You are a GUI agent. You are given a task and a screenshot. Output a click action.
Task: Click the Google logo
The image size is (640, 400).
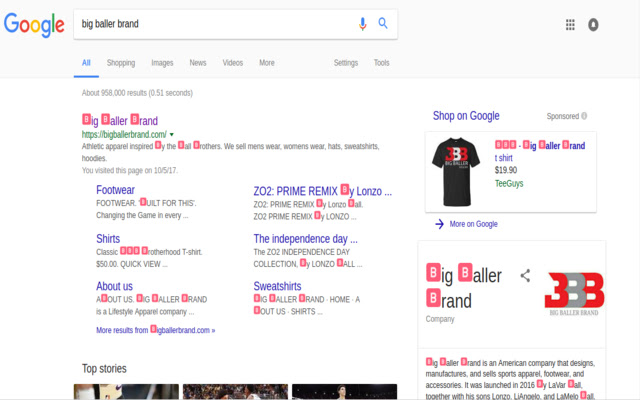coord(34,24)
